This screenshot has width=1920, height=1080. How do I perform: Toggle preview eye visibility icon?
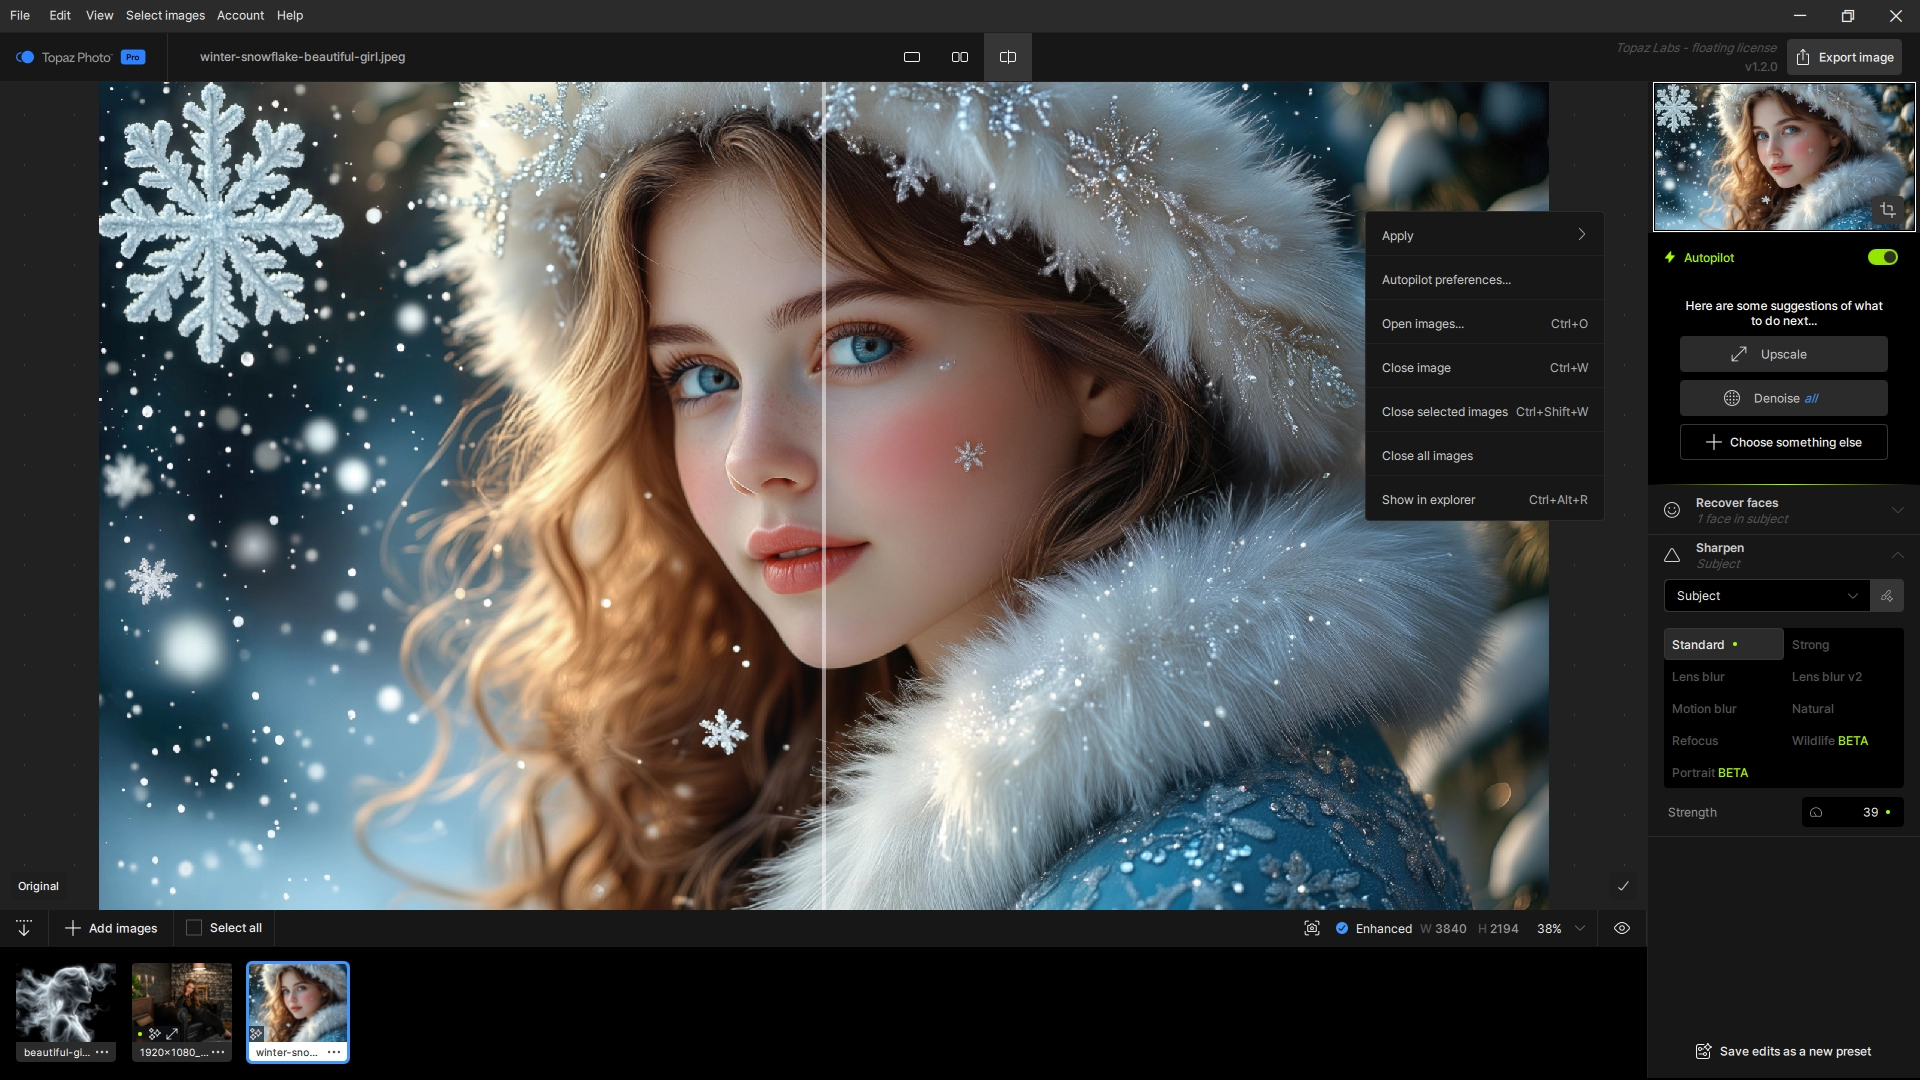tap(1622, 928)
